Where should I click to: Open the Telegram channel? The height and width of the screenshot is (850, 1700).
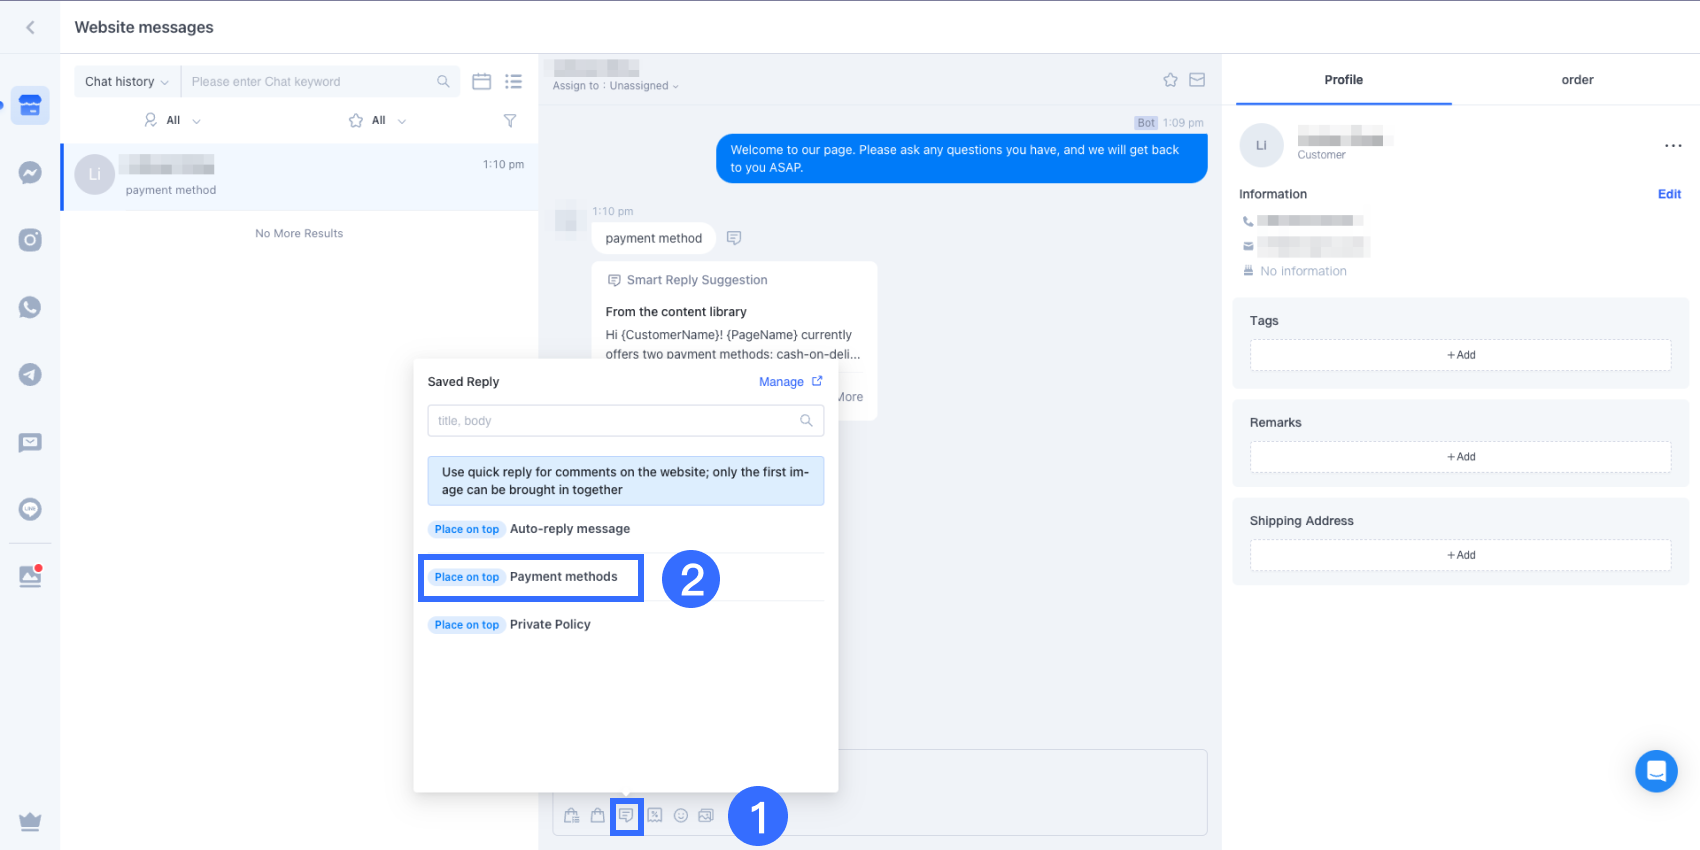(30, 375)
